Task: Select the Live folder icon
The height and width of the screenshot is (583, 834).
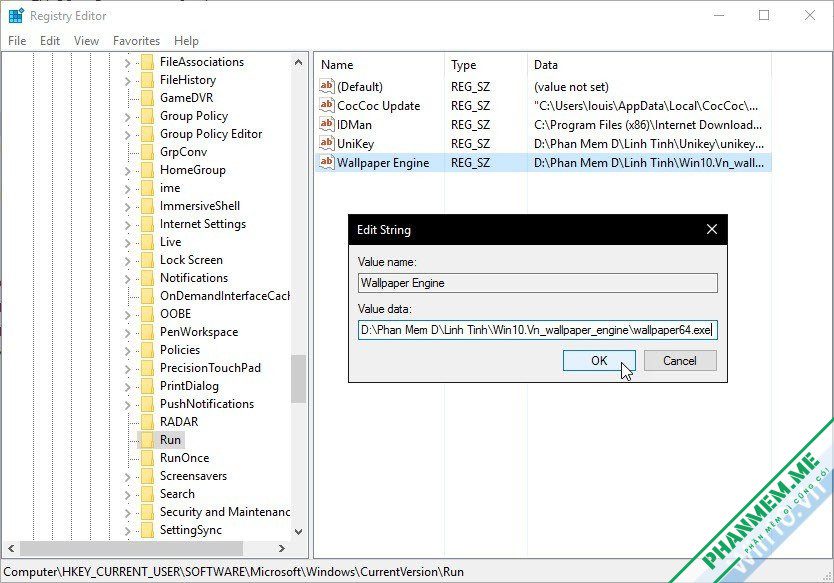Action: click(x=147, y=242)
